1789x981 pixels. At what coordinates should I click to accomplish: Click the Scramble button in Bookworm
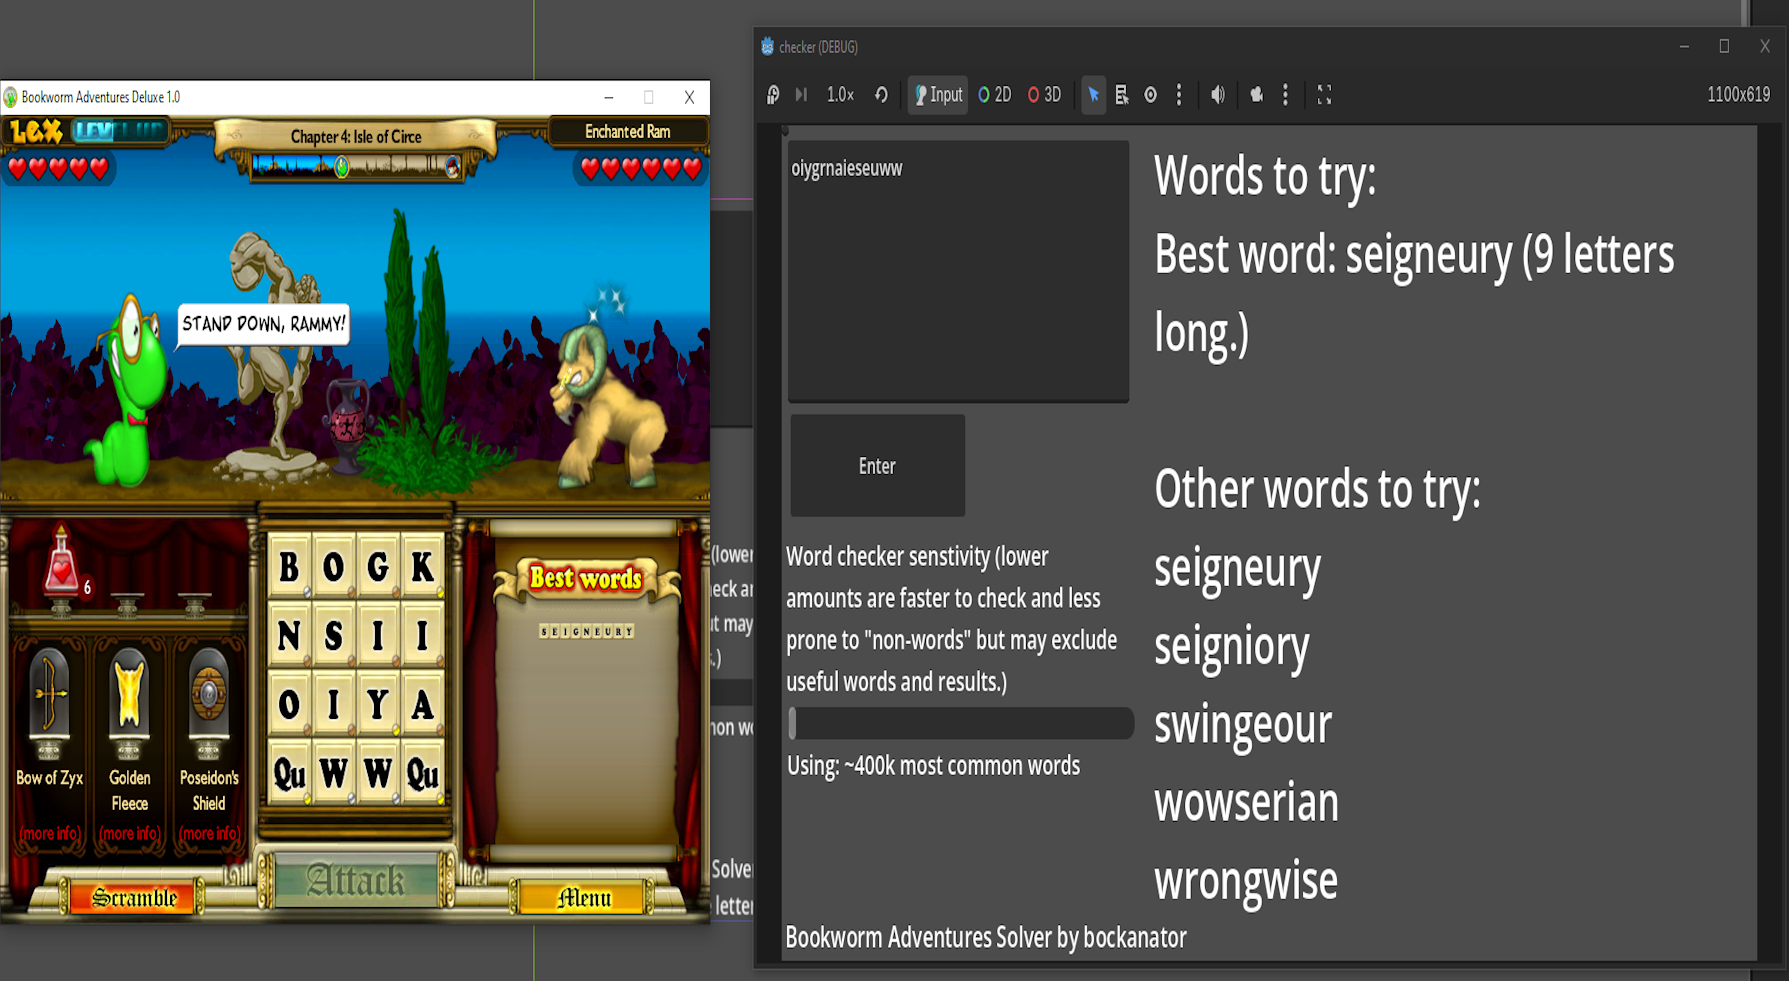click(x=134, y=898)
